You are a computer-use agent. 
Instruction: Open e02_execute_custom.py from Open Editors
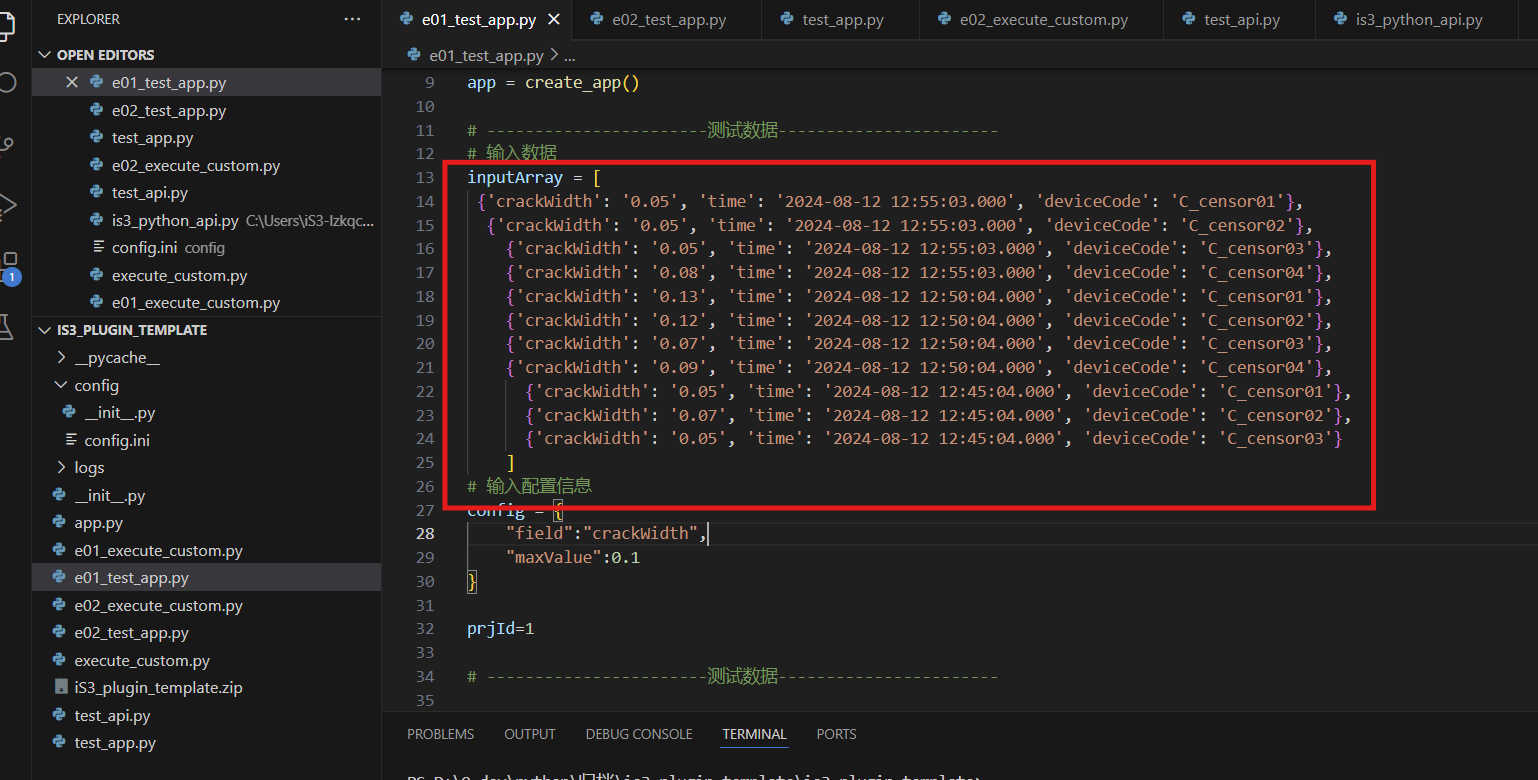click(206, 165)
